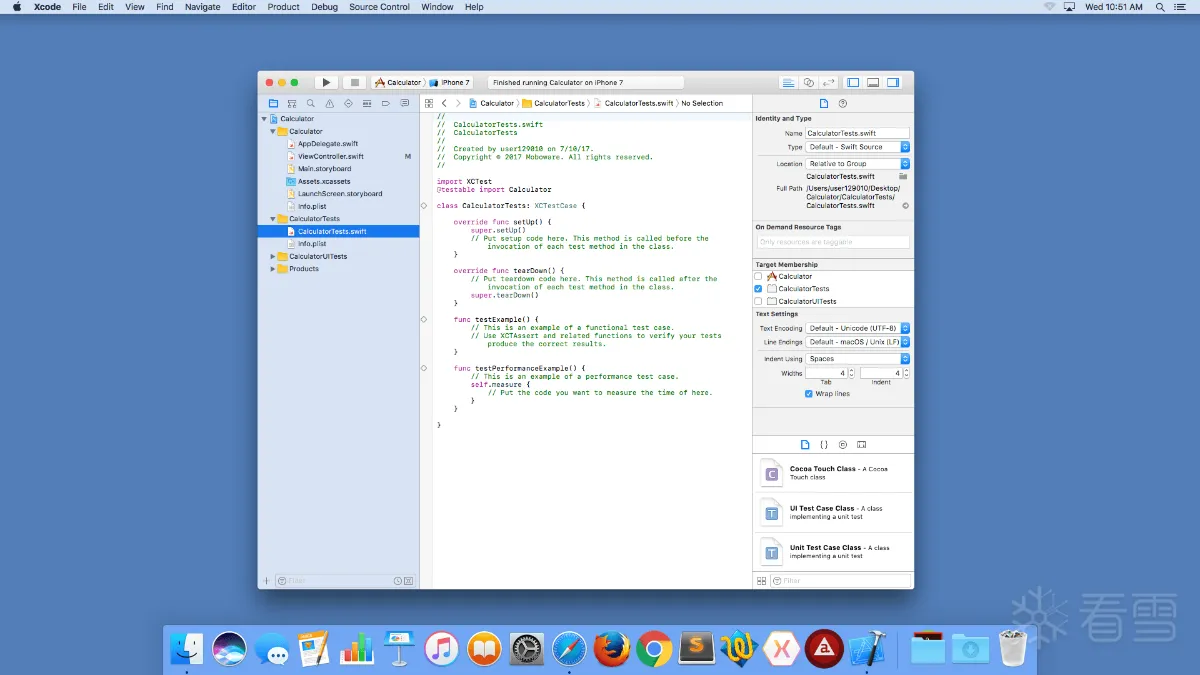Enable Calculator target membership checkbox
This screenshot has width=1200, height=675.
pos(759,276)
